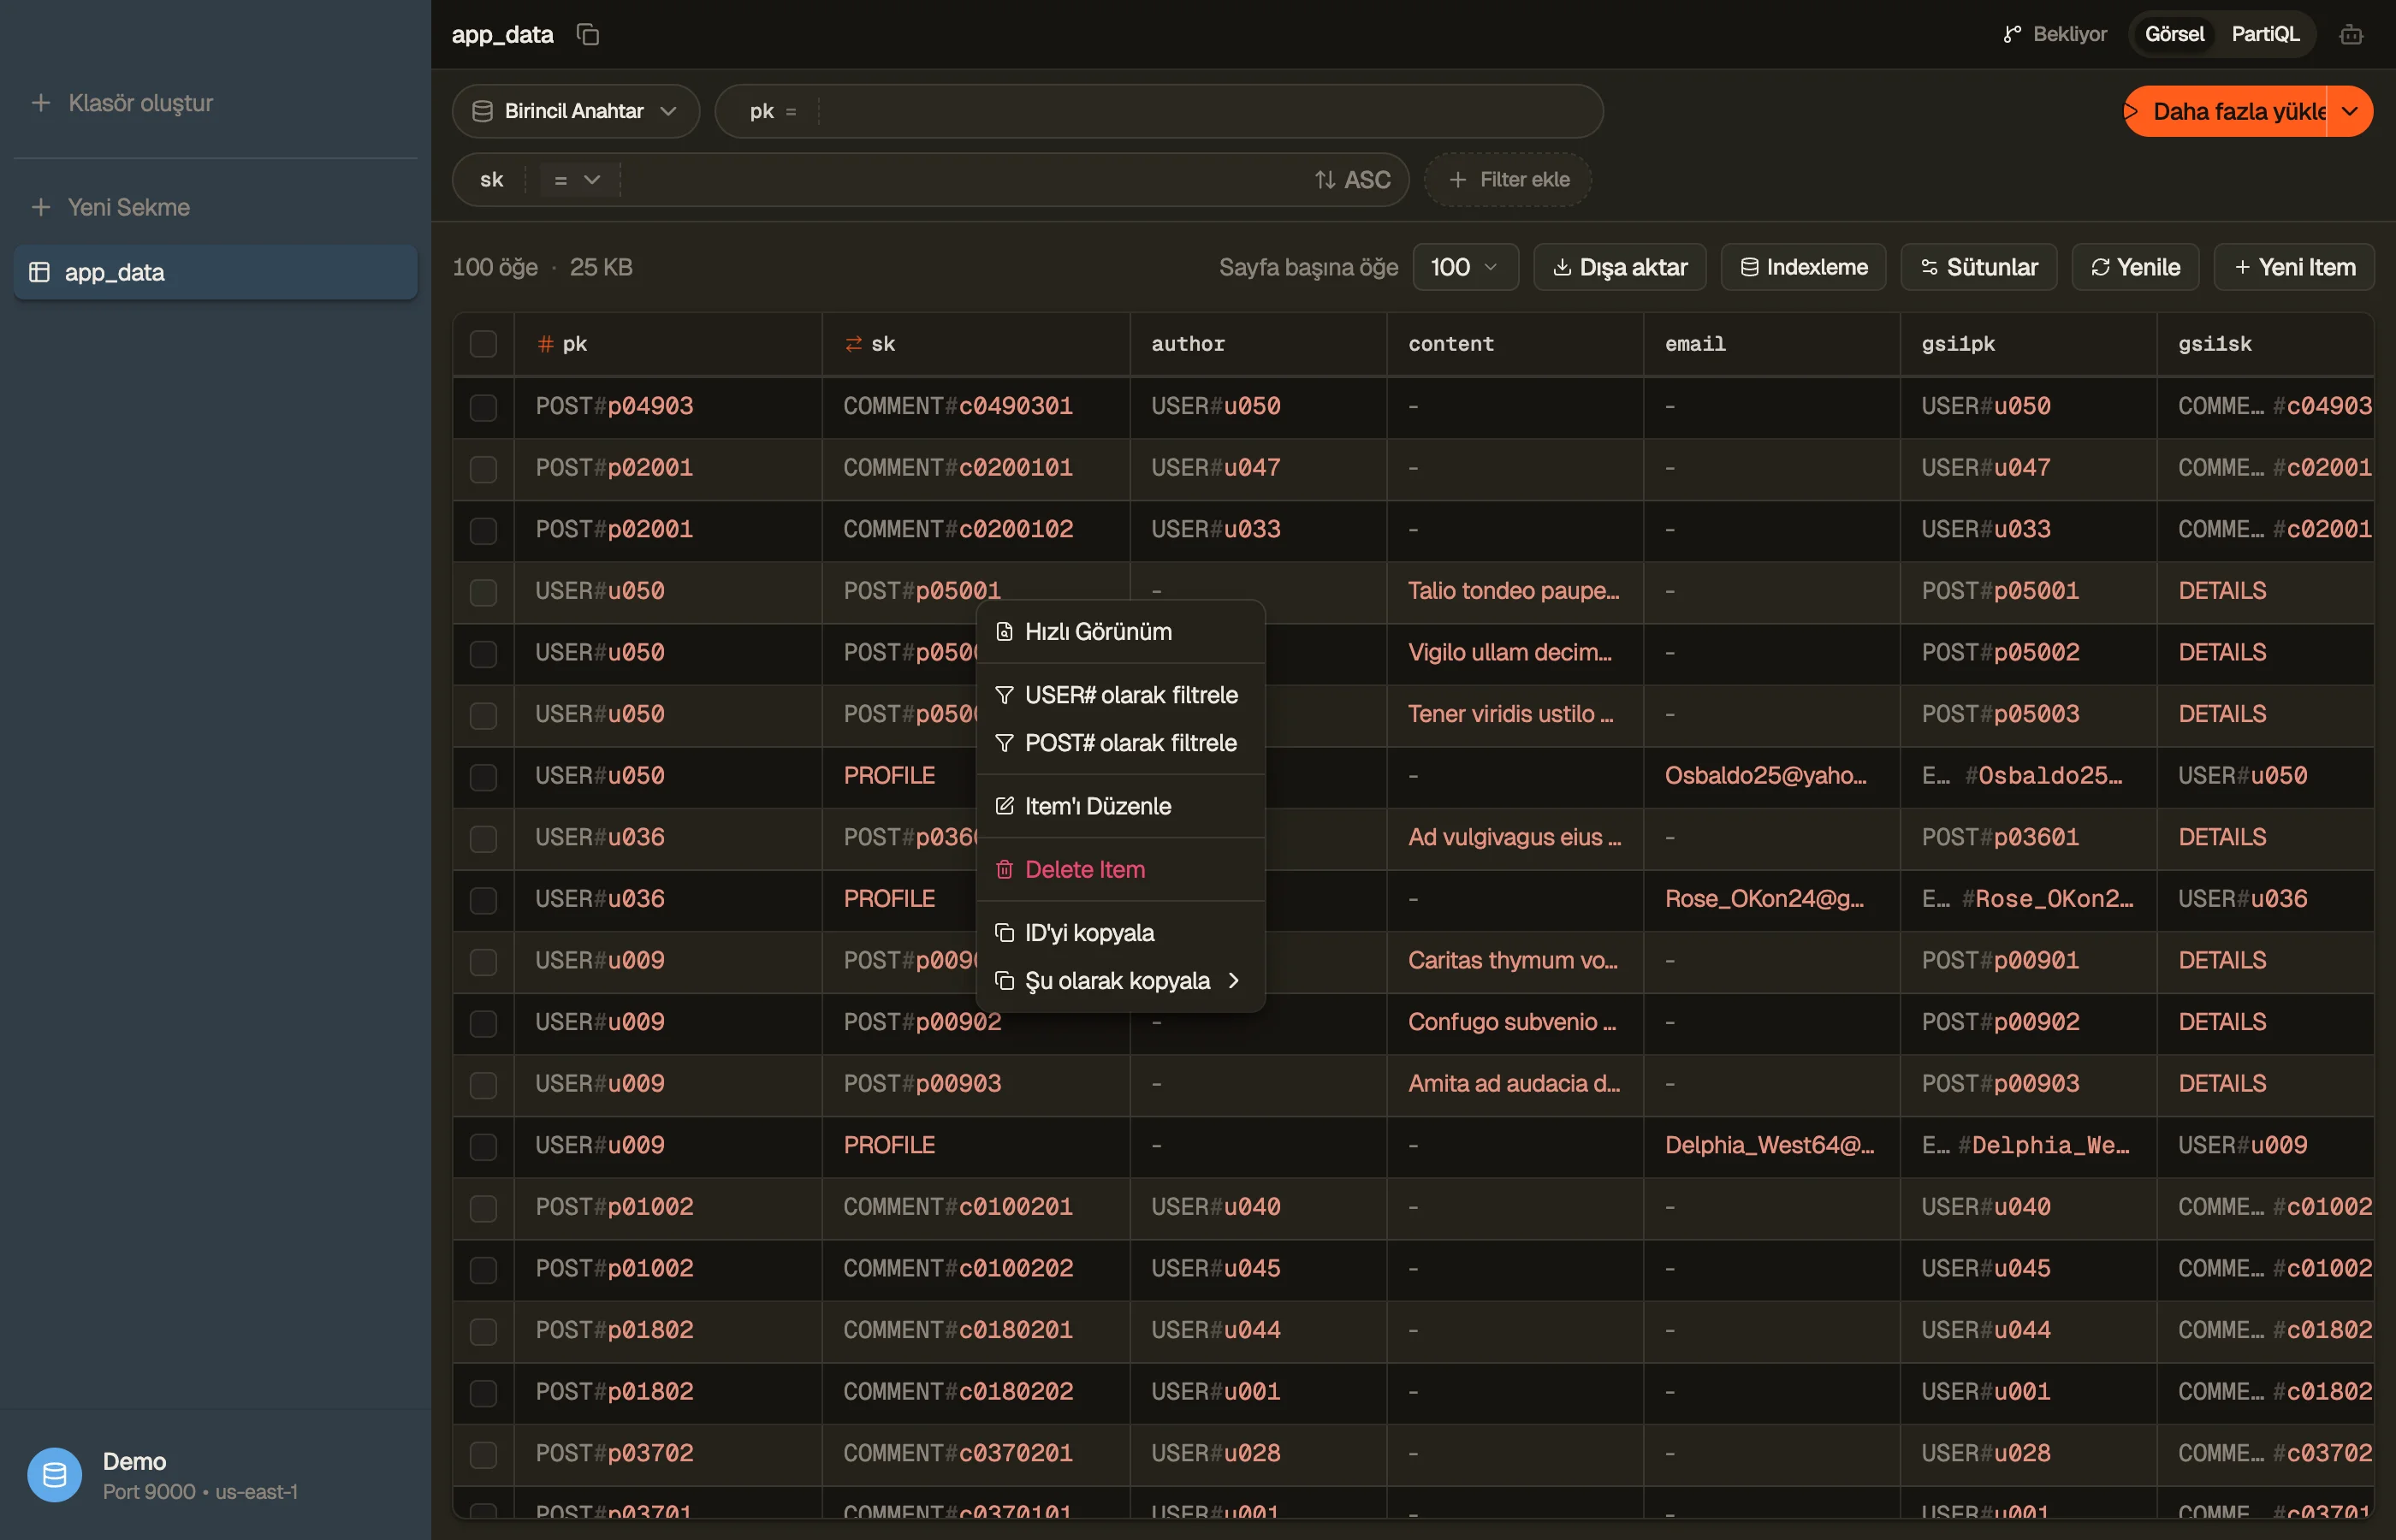Open Indexleme button

[x=1803, y=267]
